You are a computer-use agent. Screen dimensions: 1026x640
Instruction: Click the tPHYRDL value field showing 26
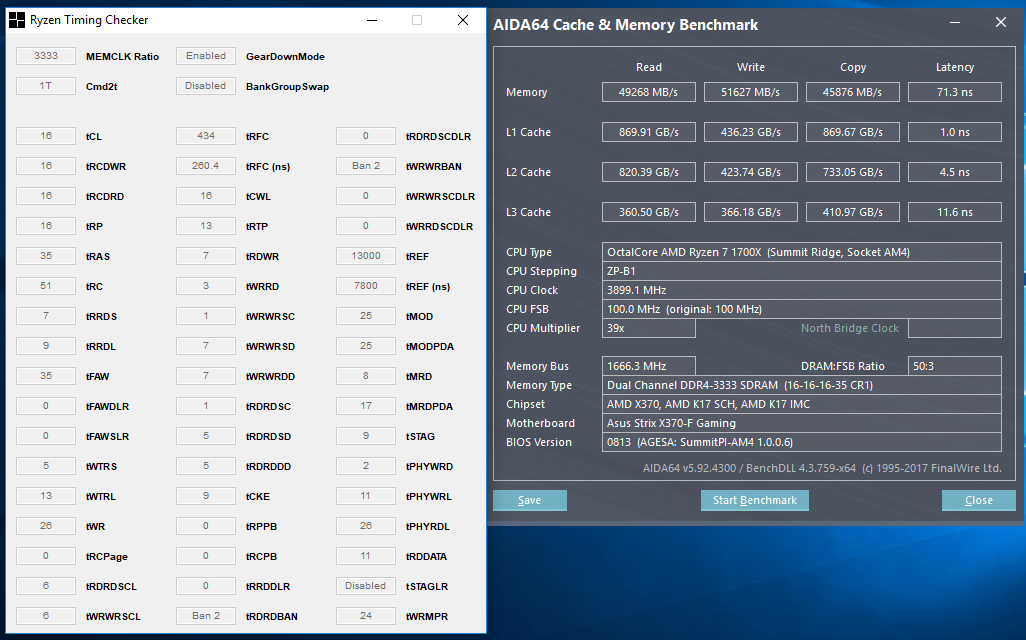[366, 525]
